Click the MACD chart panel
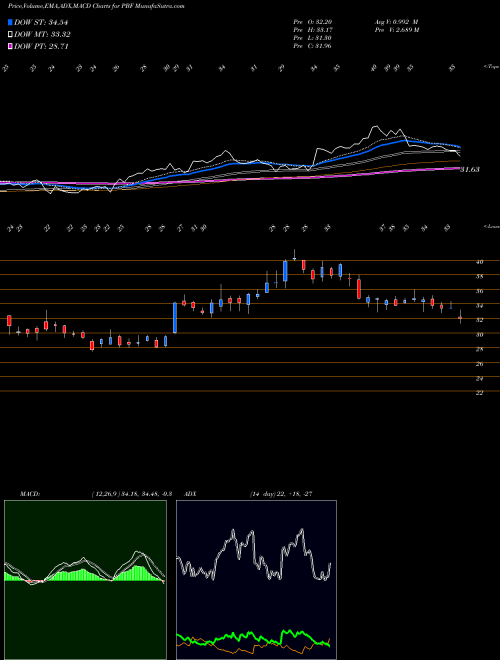 85,580
